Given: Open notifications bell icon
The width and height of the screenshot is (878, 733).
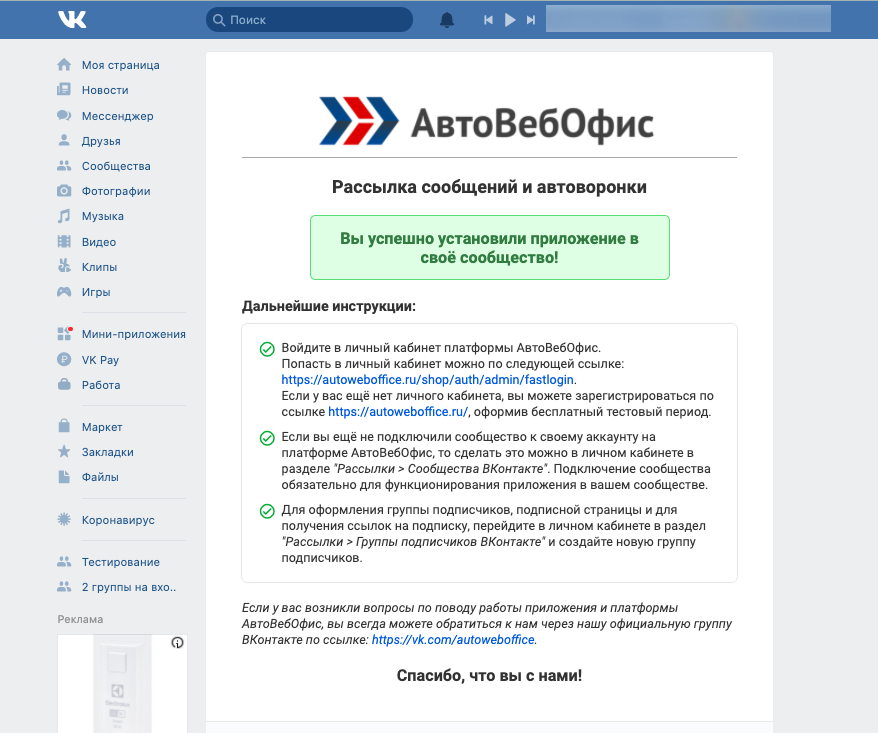Looking at the screenshot, I should pyautogui.click(x=447, y=20).
